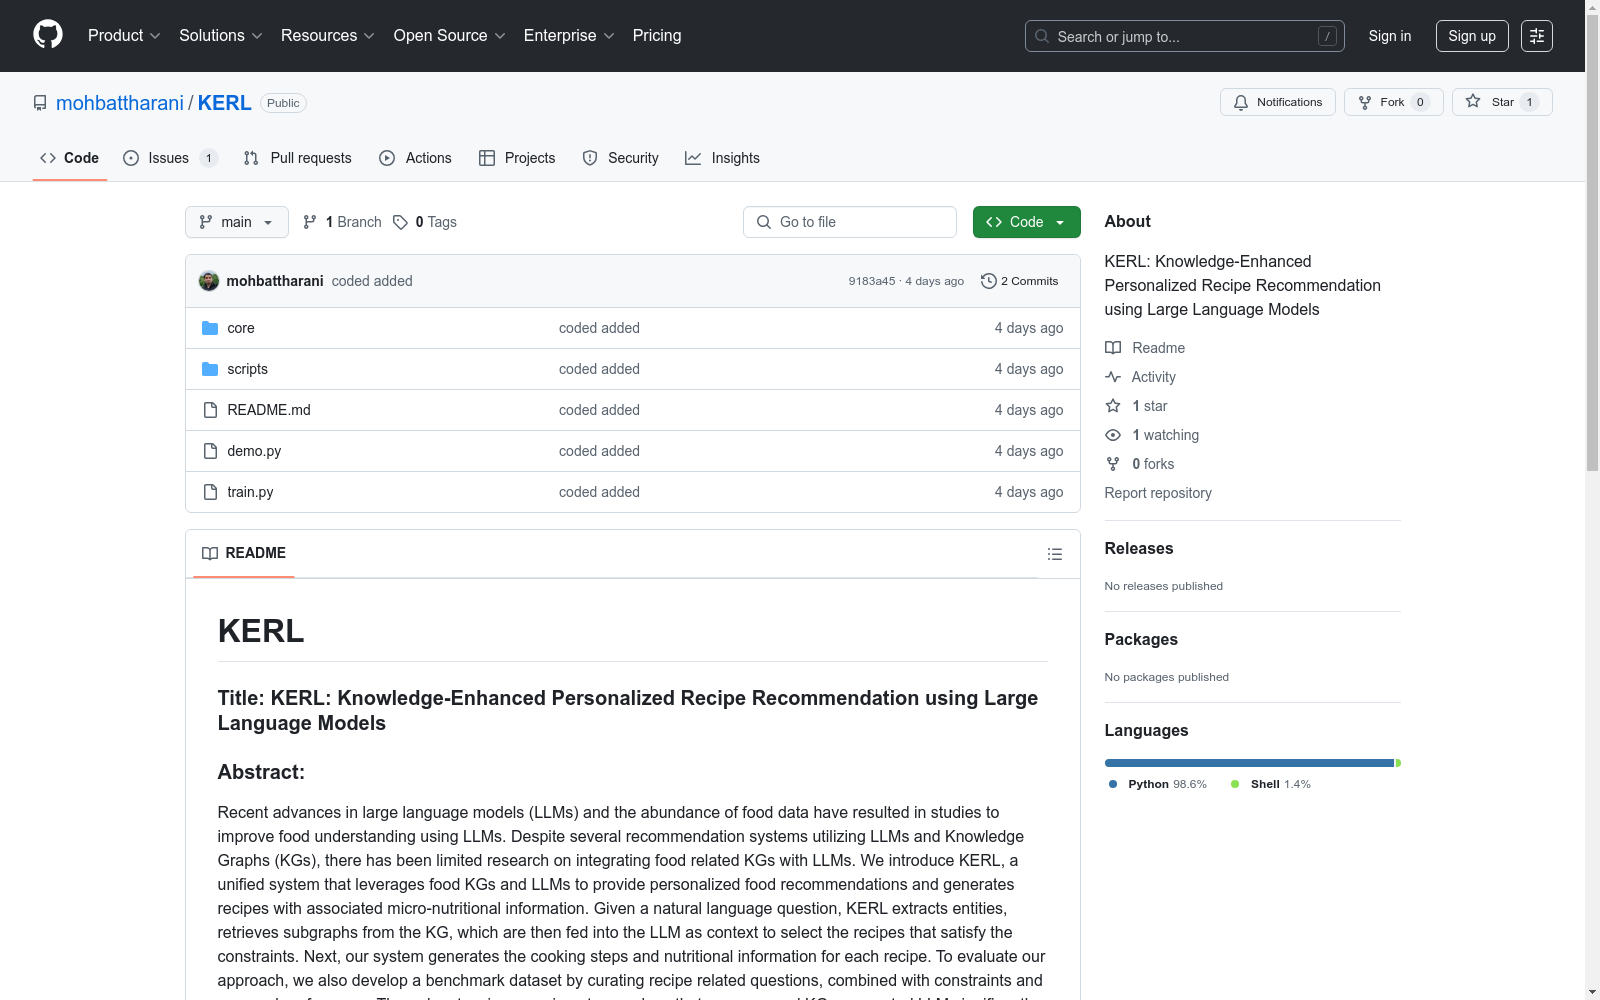This screenshot has height=1000, width=1600.
Task: Click the Actions play icon
Action: [387, 158]
